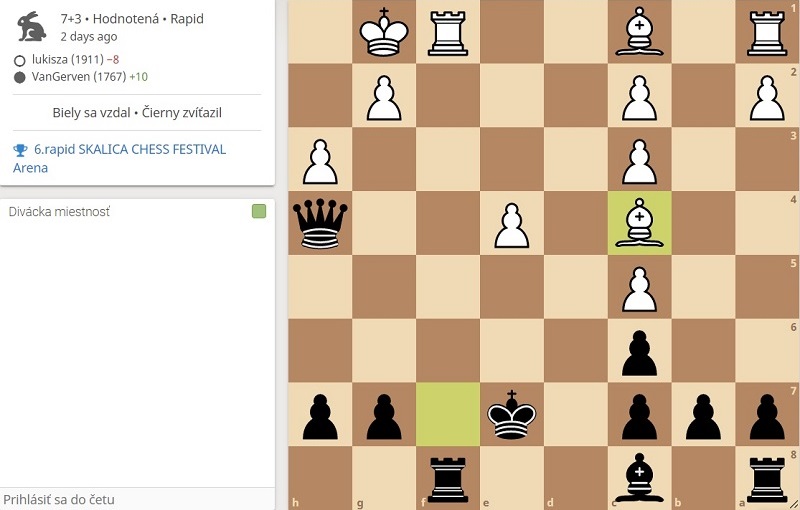
Task: Select the white bishop on c4
Action: [639, 223]
